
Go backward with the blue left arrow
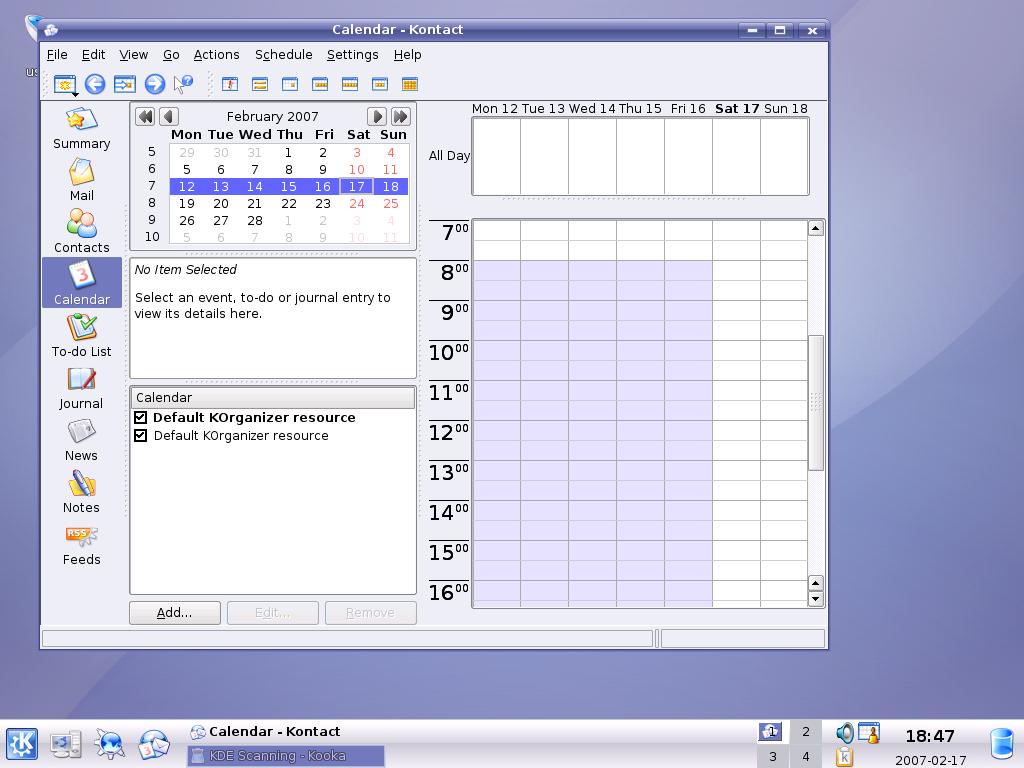(95, 84)
